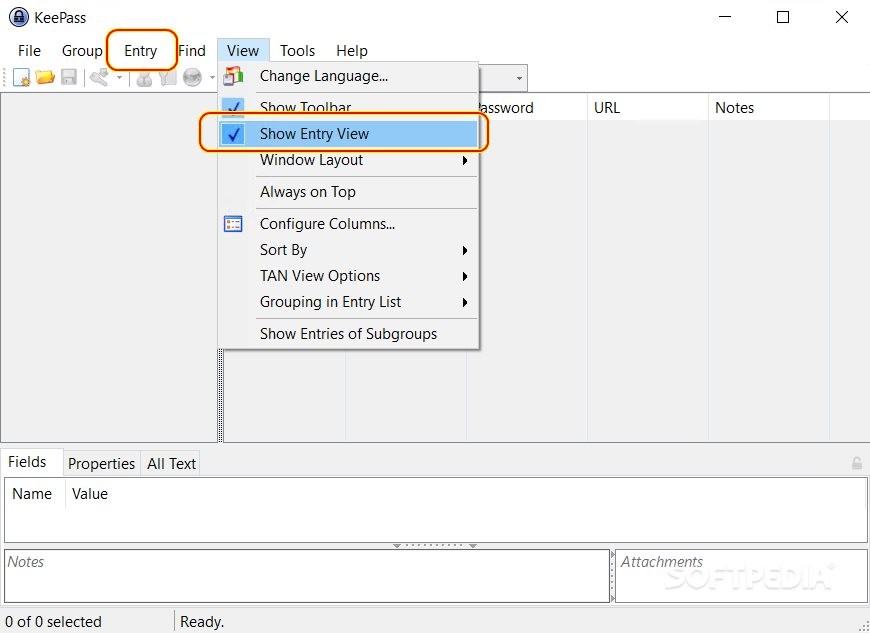This screenshot has height=633, width=870.
Task: Click the Open database folder icon
Action: point(45,77)
